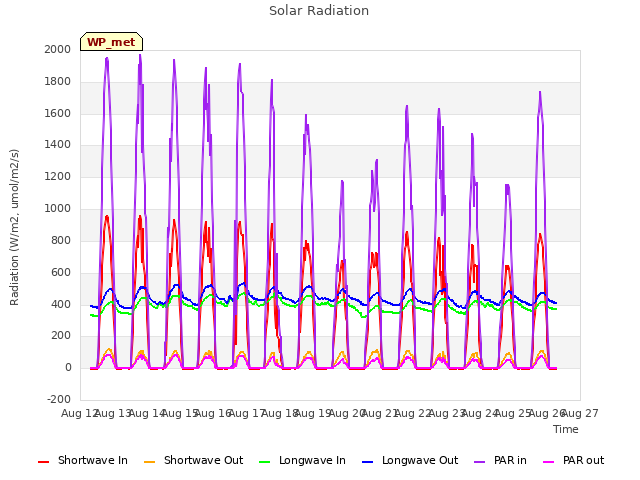The width and height of the screenshot is (640, 480).
Task: Click the green Longwave In legend swatch
Action: coord(264,462)
